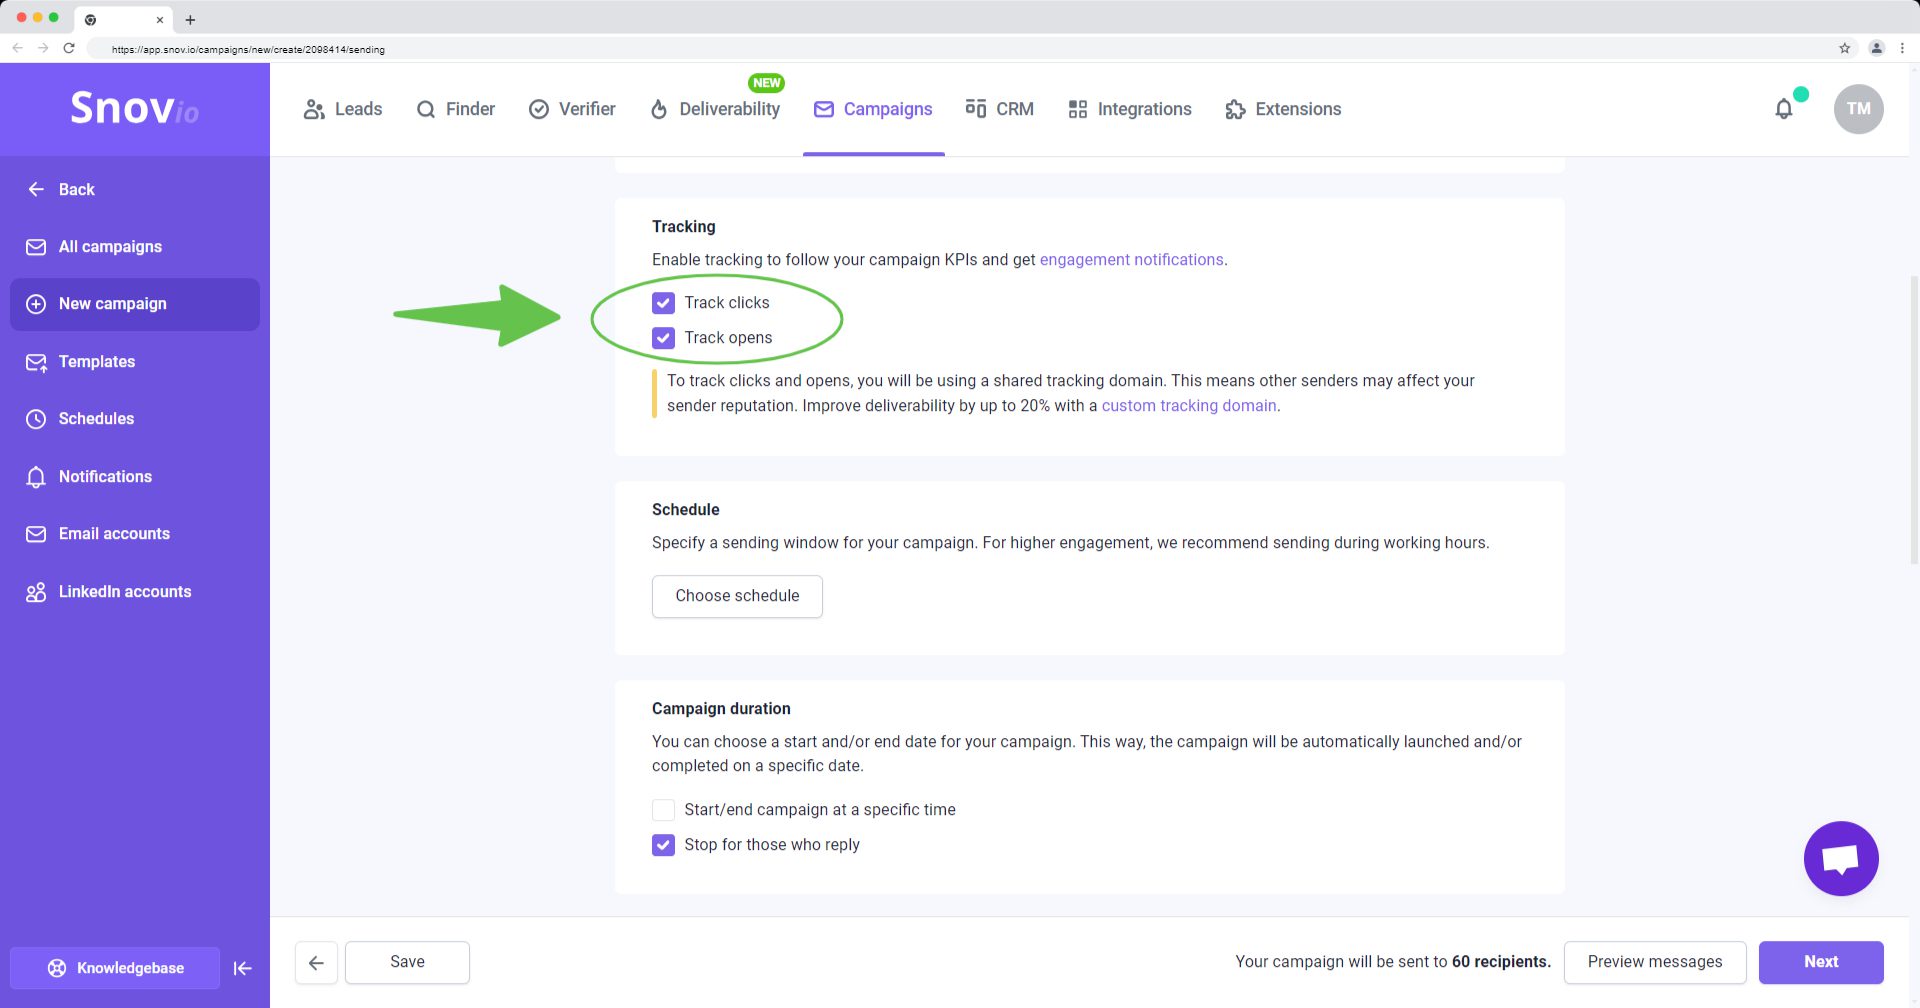1920x1008 pixels.
Task: Click the TM profile avatar
Action: click(x=1858, y=109)
